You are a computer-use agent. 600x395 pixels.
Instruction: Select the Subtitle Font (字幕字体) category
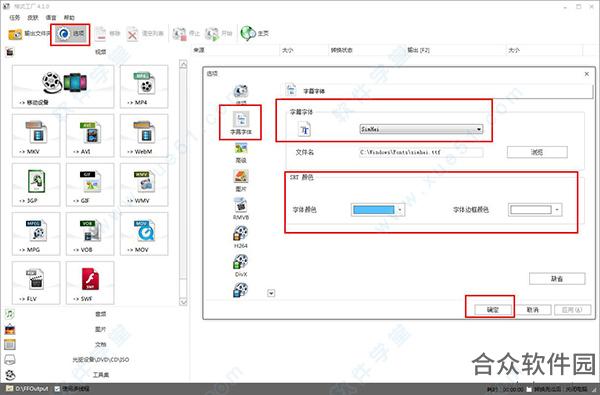tap(241, 123)
